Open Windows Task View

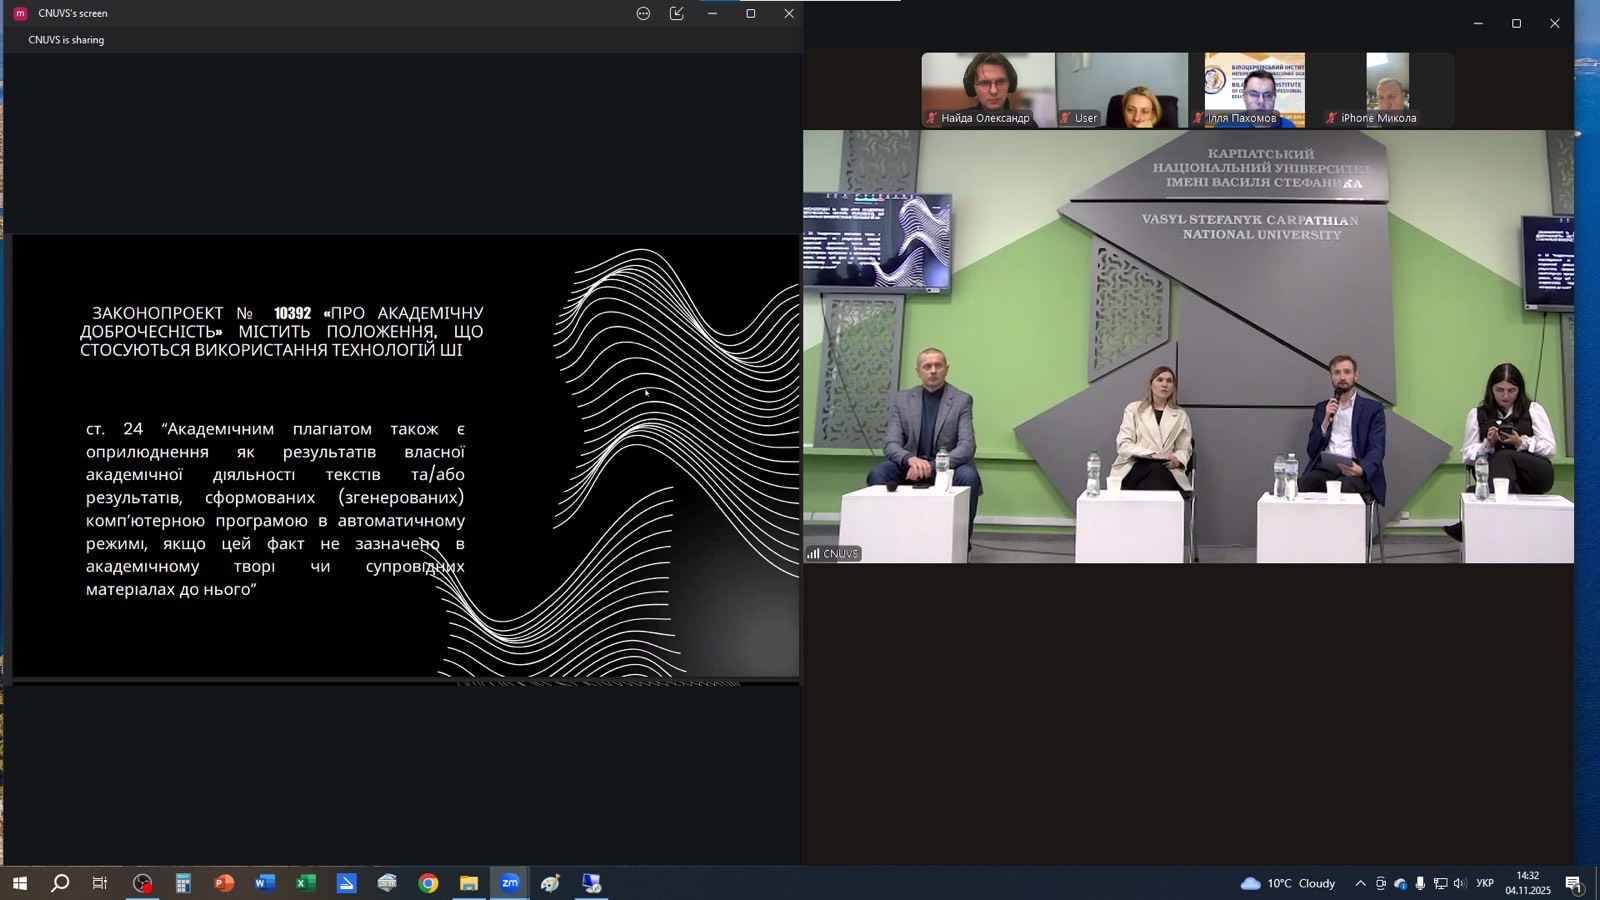coord(100,883)
